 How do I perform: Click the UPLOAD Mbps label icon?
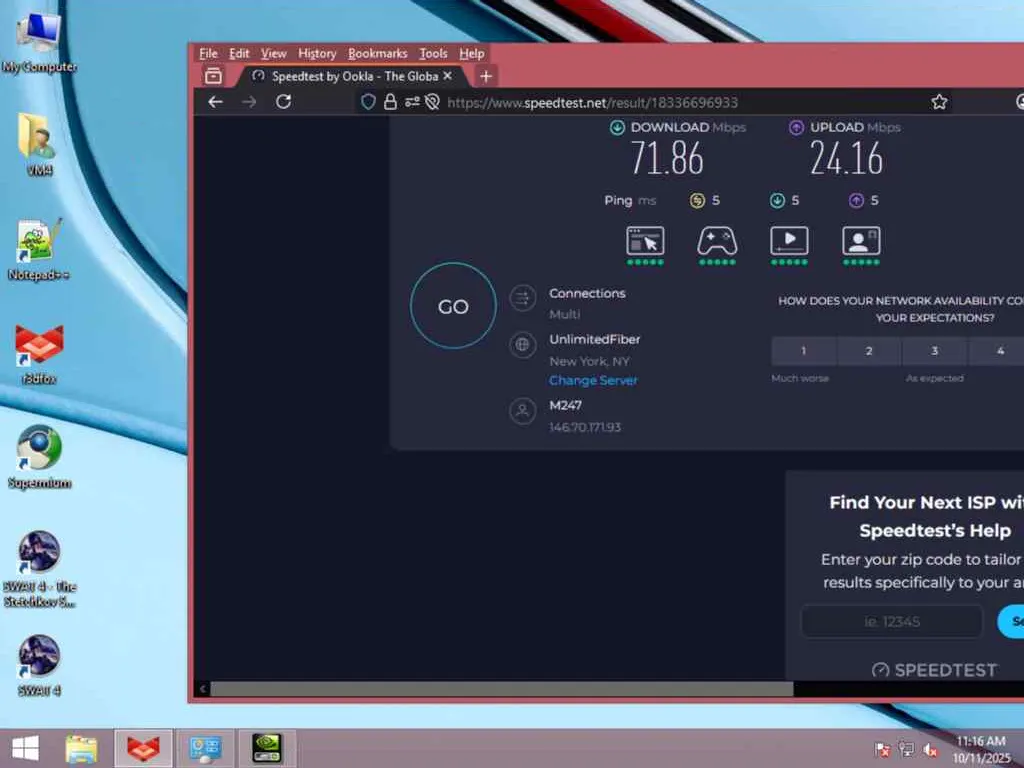point(796,127)
